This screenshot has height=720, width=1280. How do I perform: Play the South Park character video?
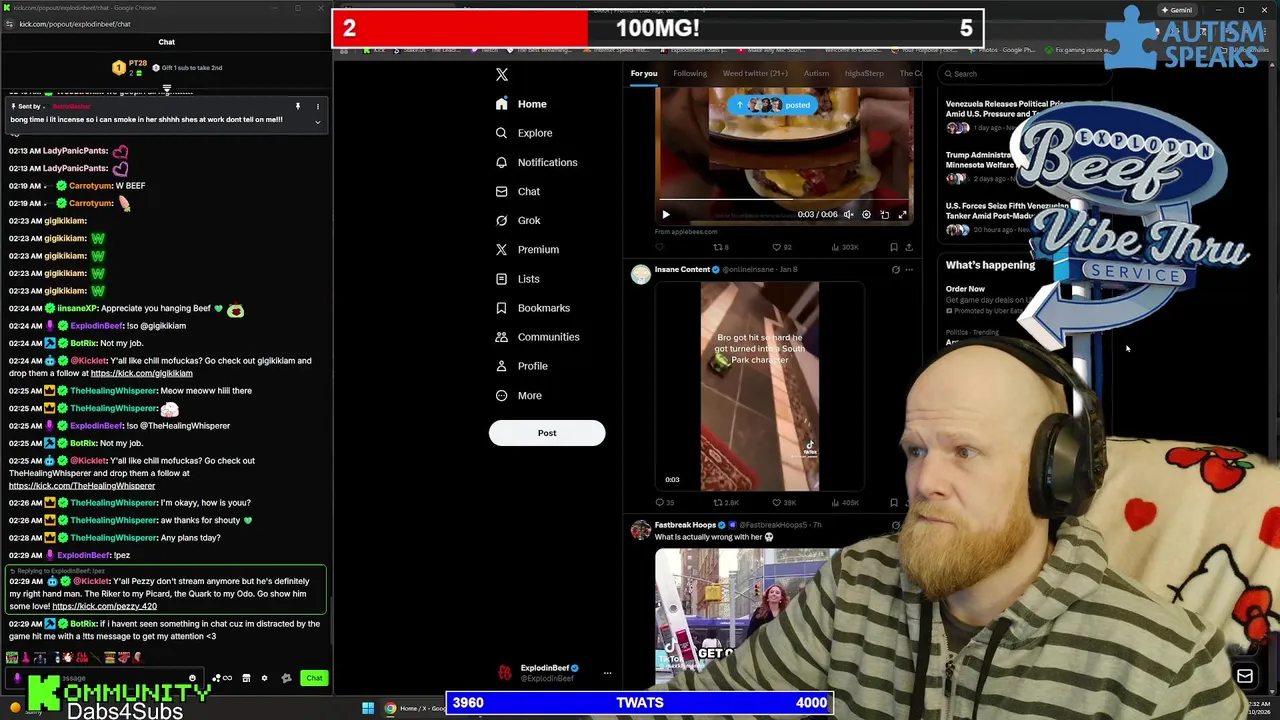point(759,386)
